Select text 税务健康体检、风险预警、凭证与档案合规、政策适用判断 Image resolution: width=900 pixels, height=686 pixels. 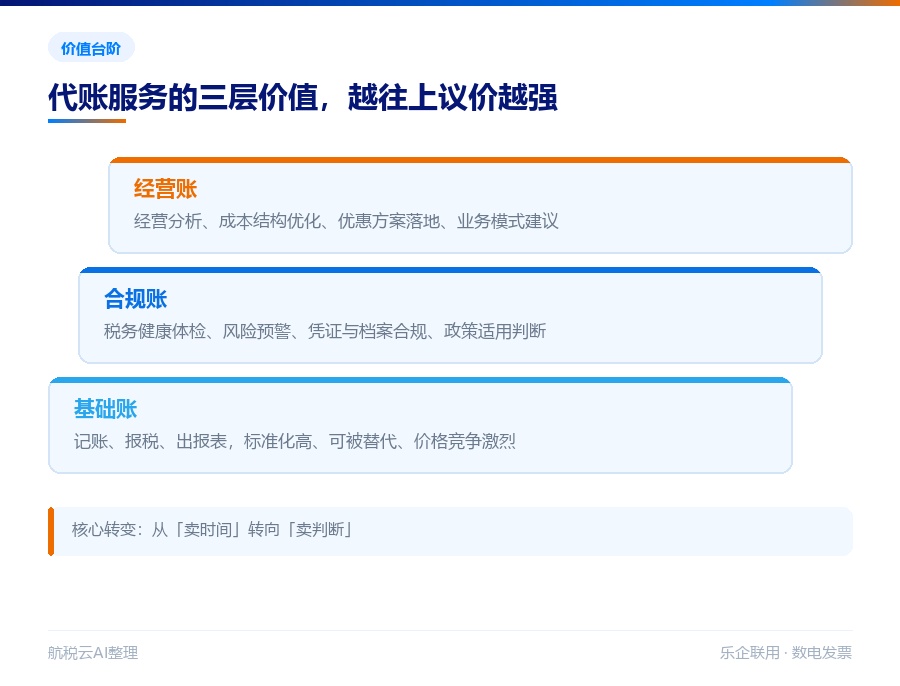[325, 331]
